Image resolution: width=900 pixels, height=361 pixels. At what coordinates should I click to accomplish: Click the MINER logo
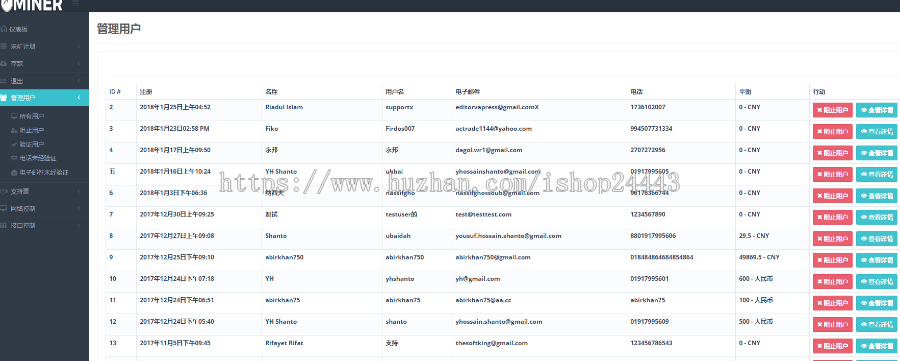point(32,5)
